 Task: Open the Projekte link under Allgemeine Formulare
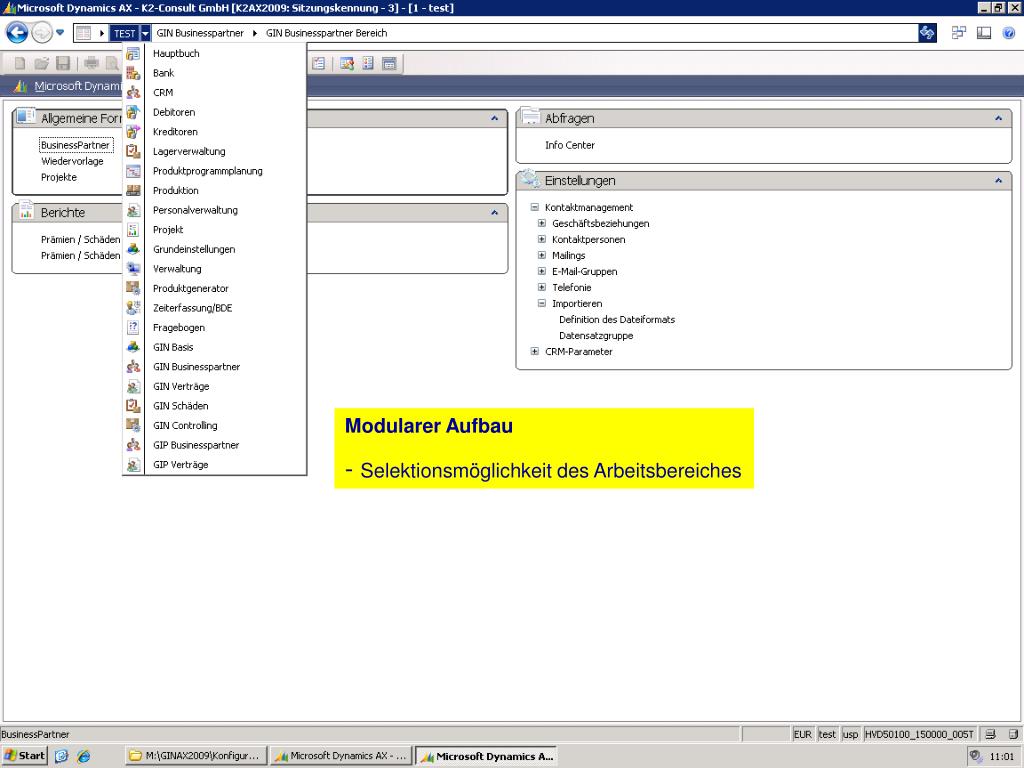[59, 178]
